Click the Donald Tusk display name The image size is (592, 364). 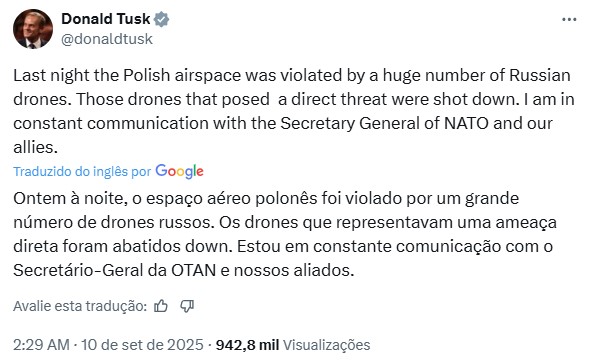click(106, 19)
